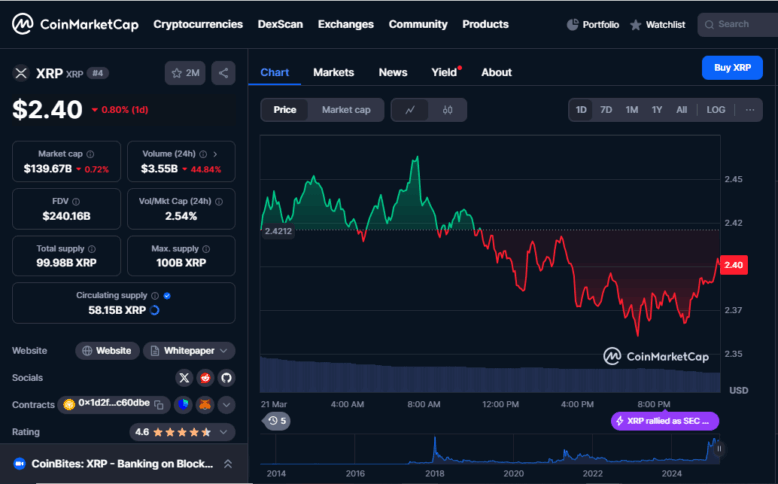This screenshot has height=484, width=778.
Task: Open the Exchanges menu
Action: 346,24
